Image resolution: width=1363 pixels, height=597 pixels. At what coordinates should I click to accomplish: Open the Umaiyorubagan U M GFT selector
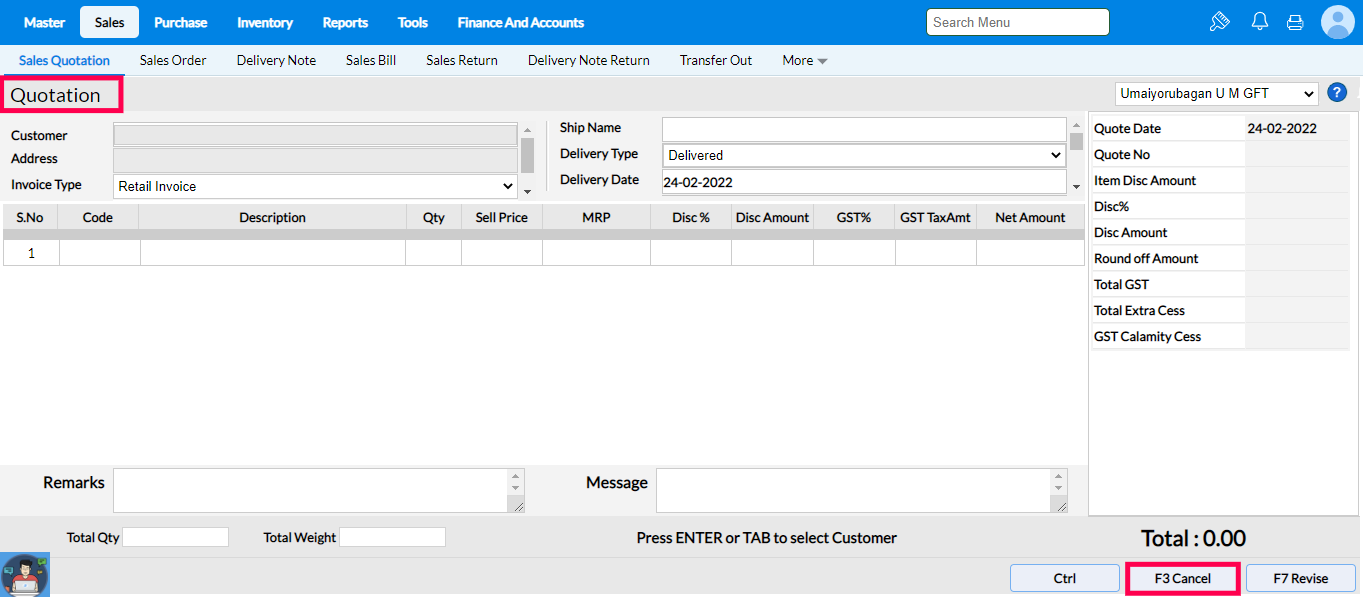(x=1217, y=93)
